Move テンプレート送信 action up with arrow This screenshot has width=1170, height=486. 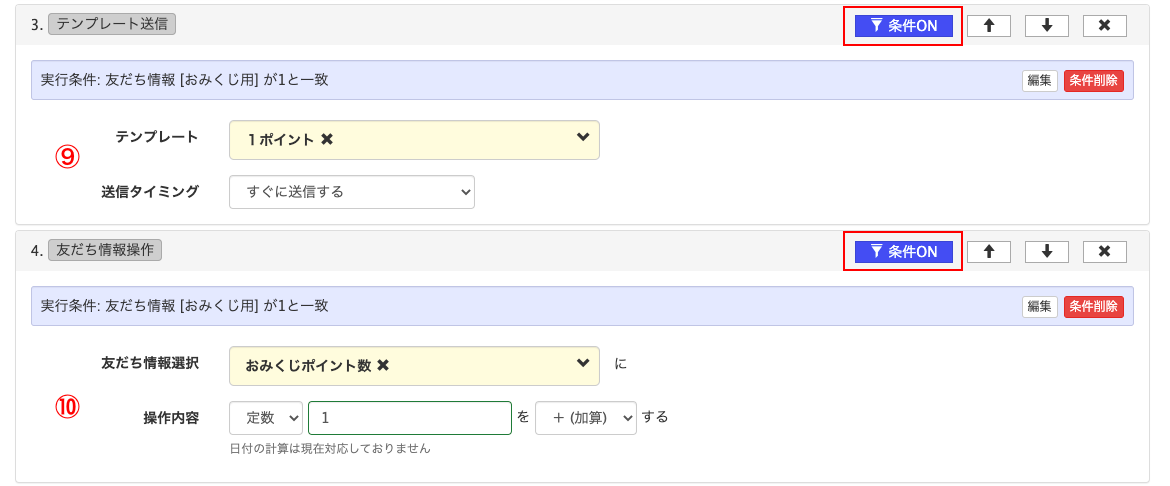[x=989, y=26]
